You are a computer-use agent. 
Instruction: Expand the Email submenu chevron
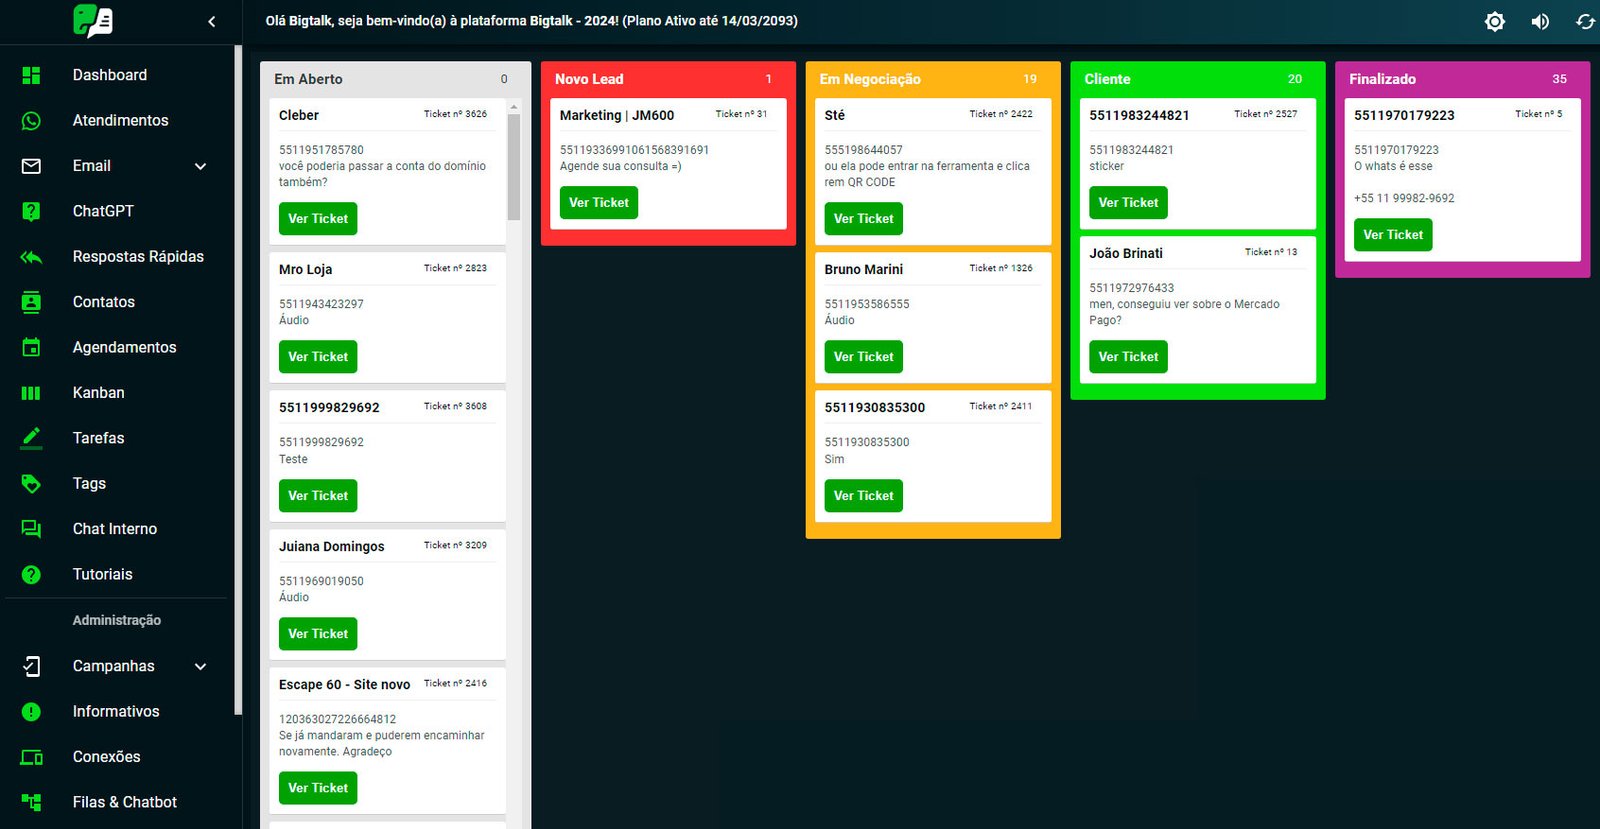200,166
